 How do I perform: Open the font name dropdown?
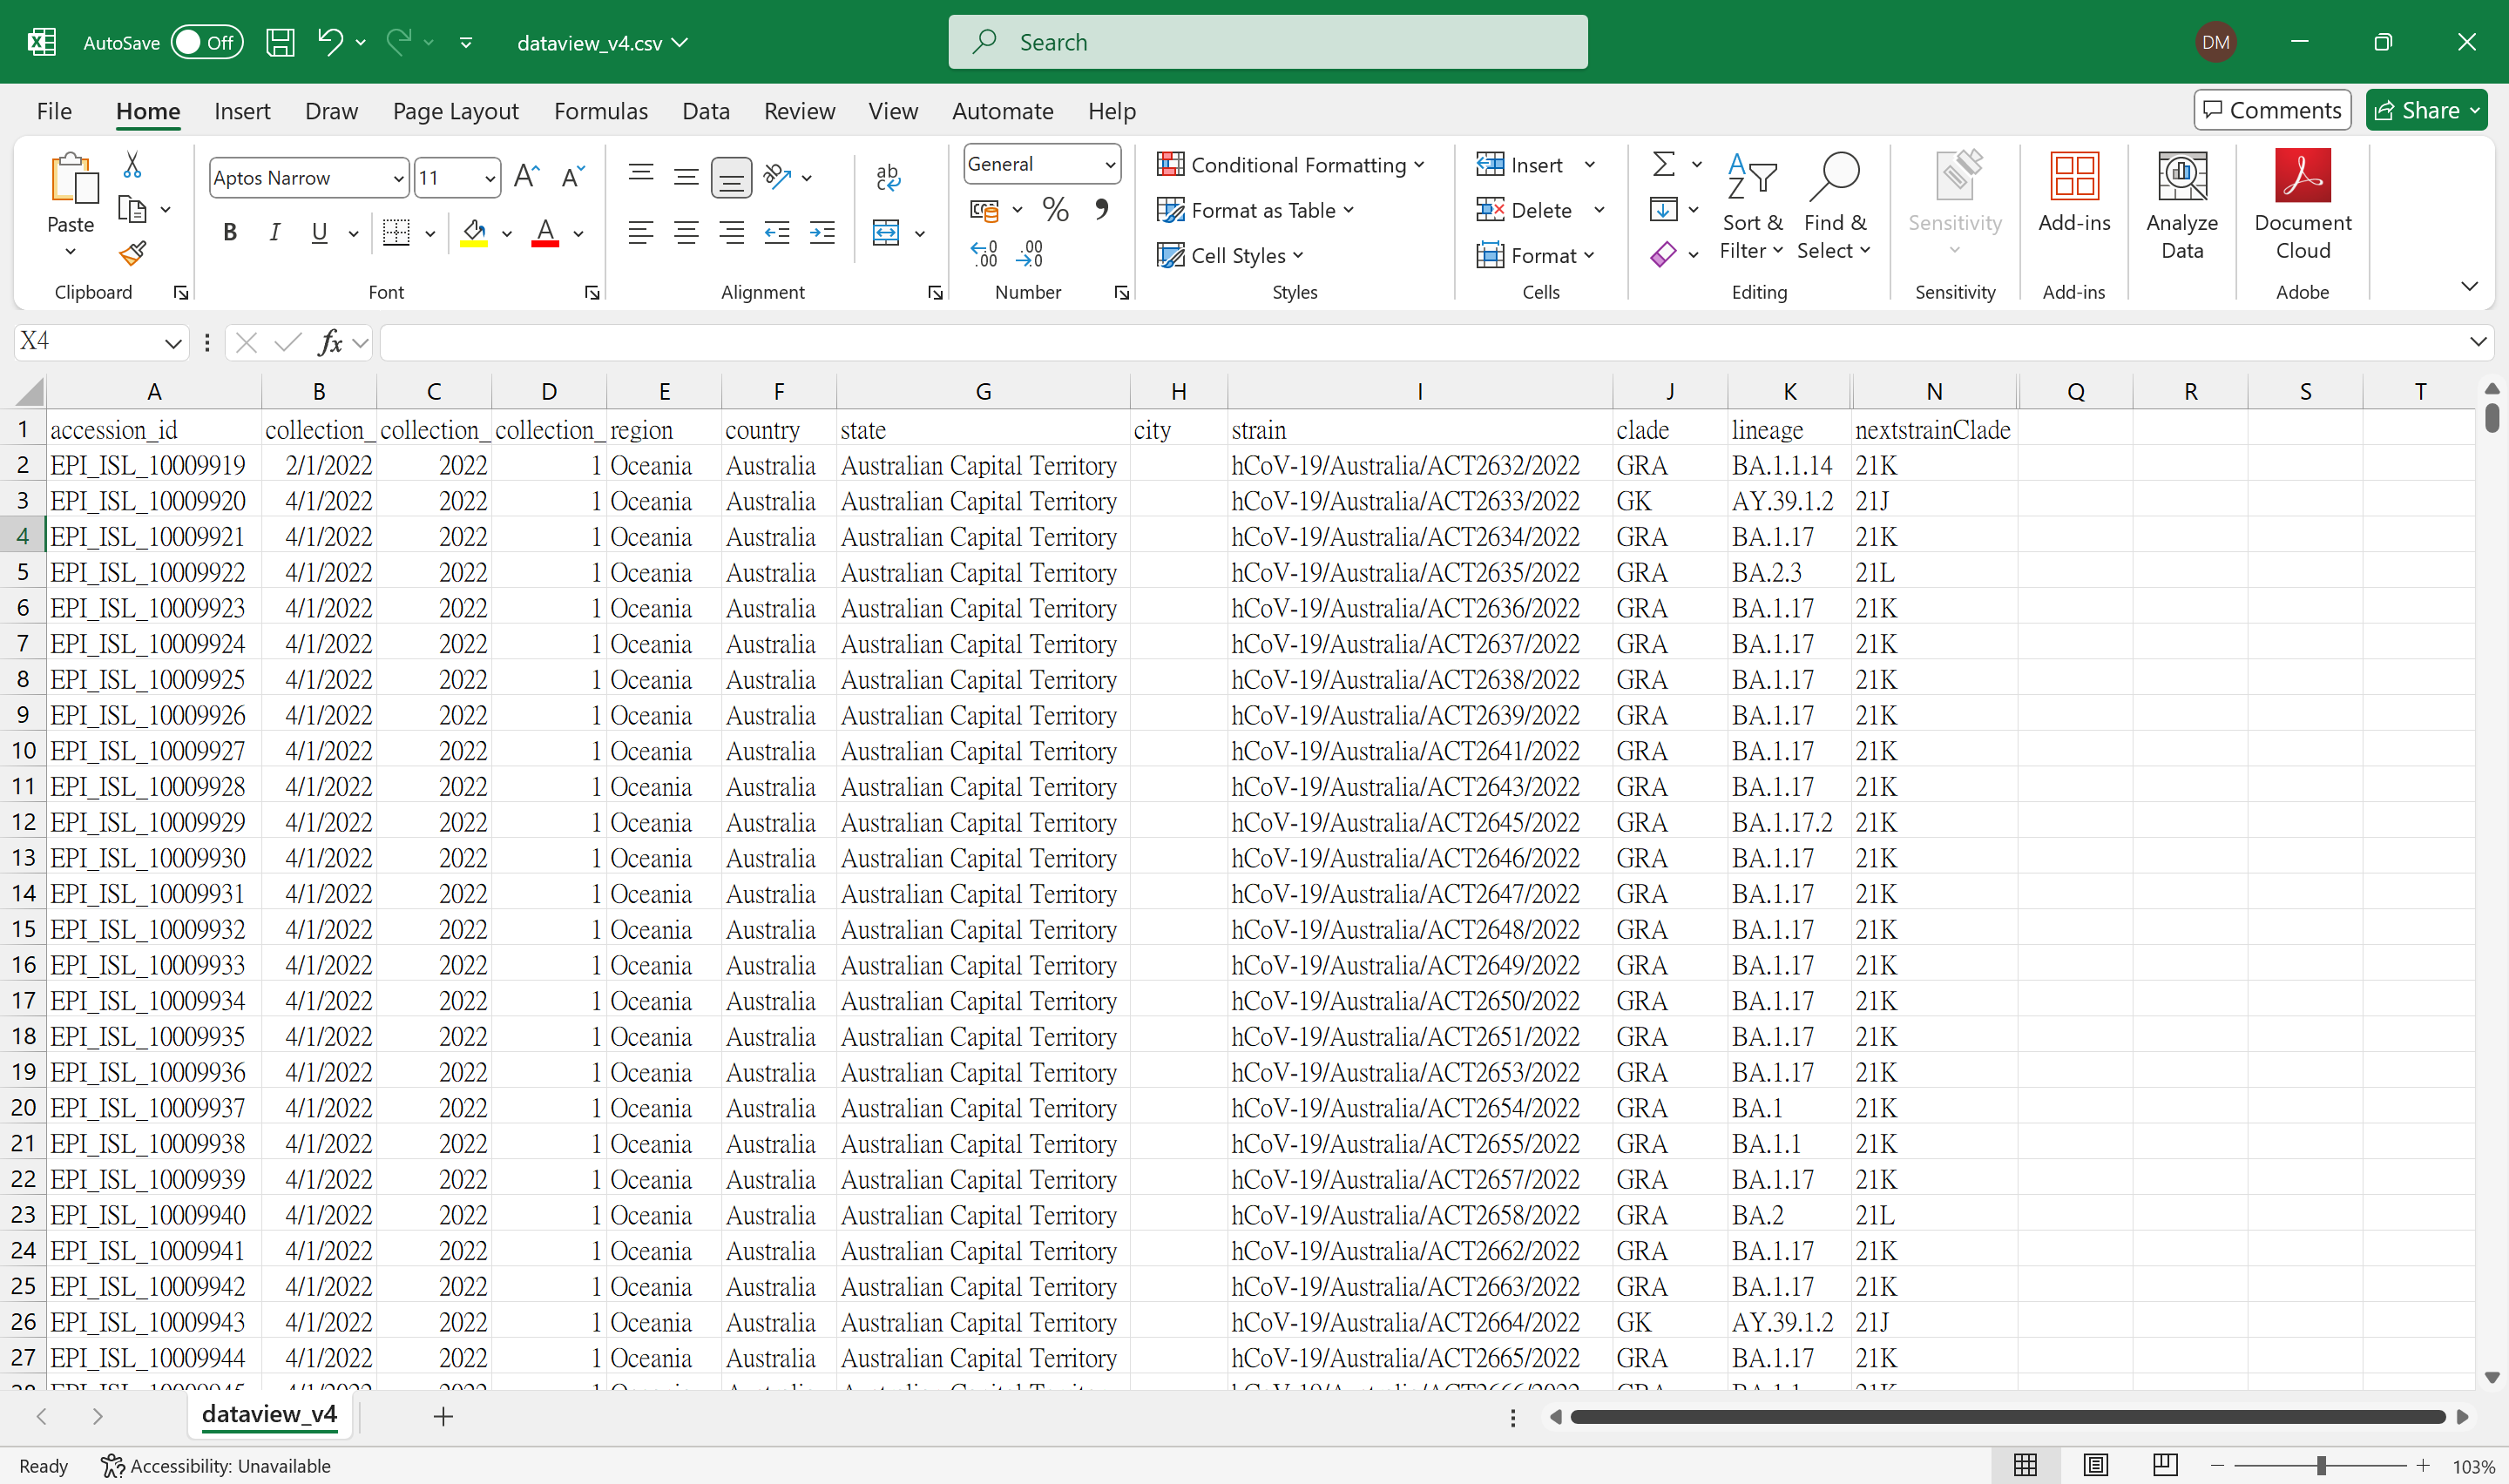pos(398,178)
